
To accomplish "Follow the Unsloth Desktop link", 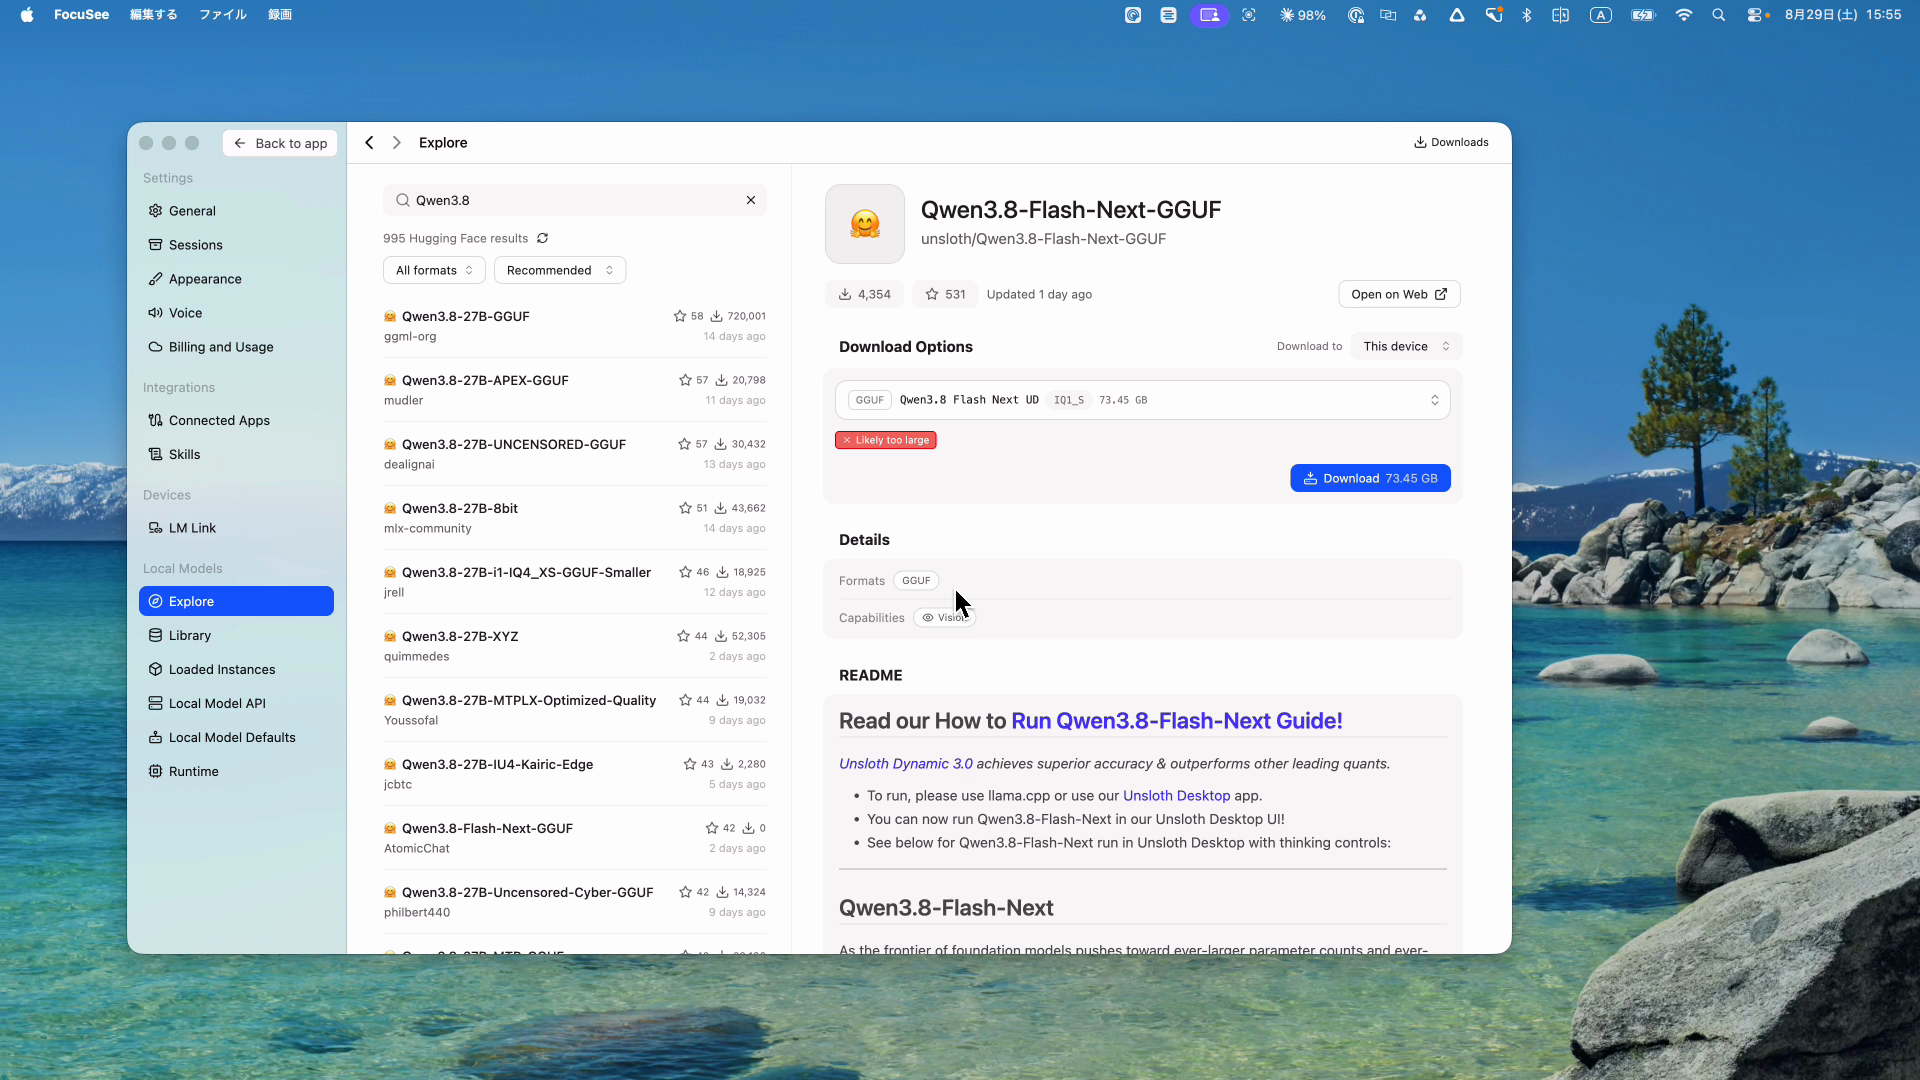I will [x=1176, y=796].
